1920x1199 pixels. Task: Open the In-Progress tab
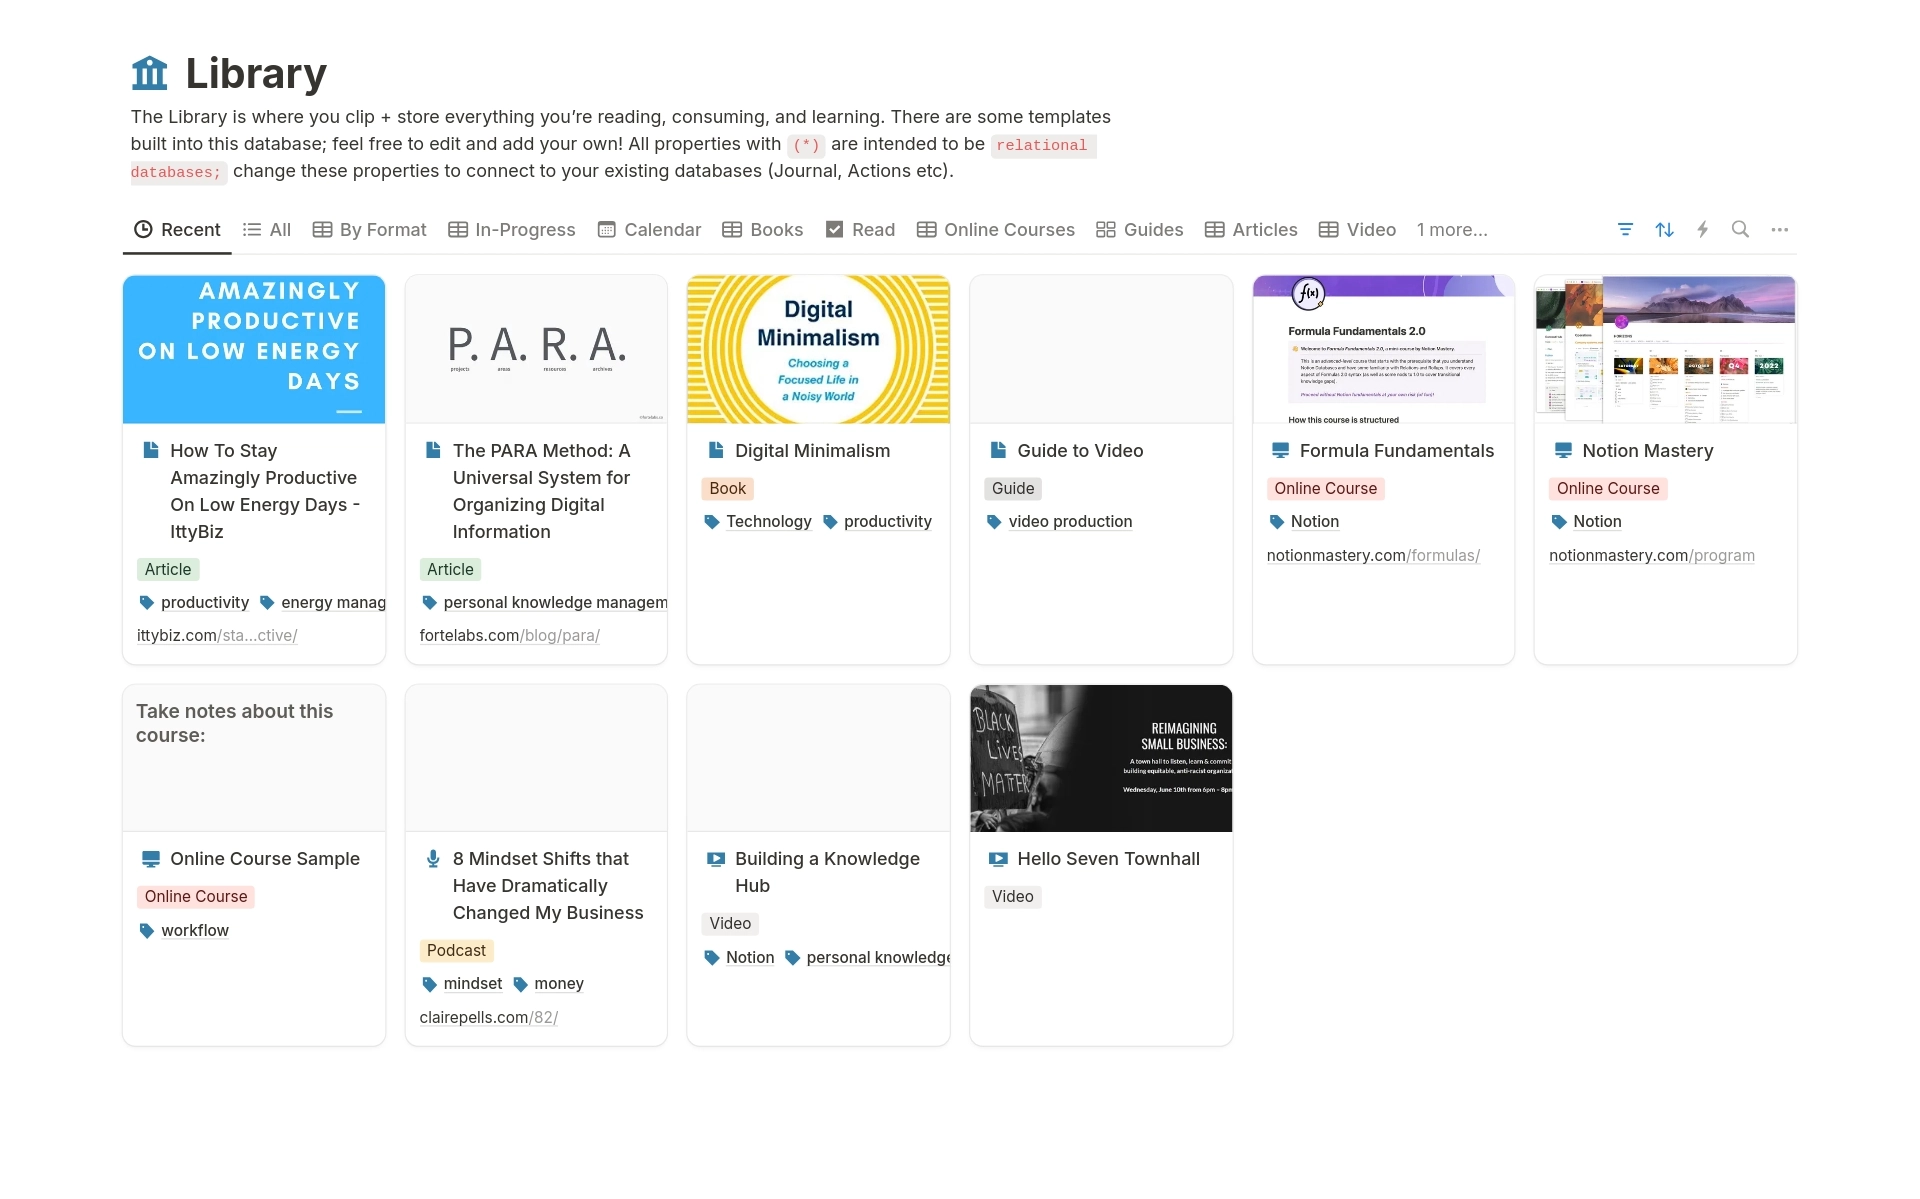click(524, 229)
